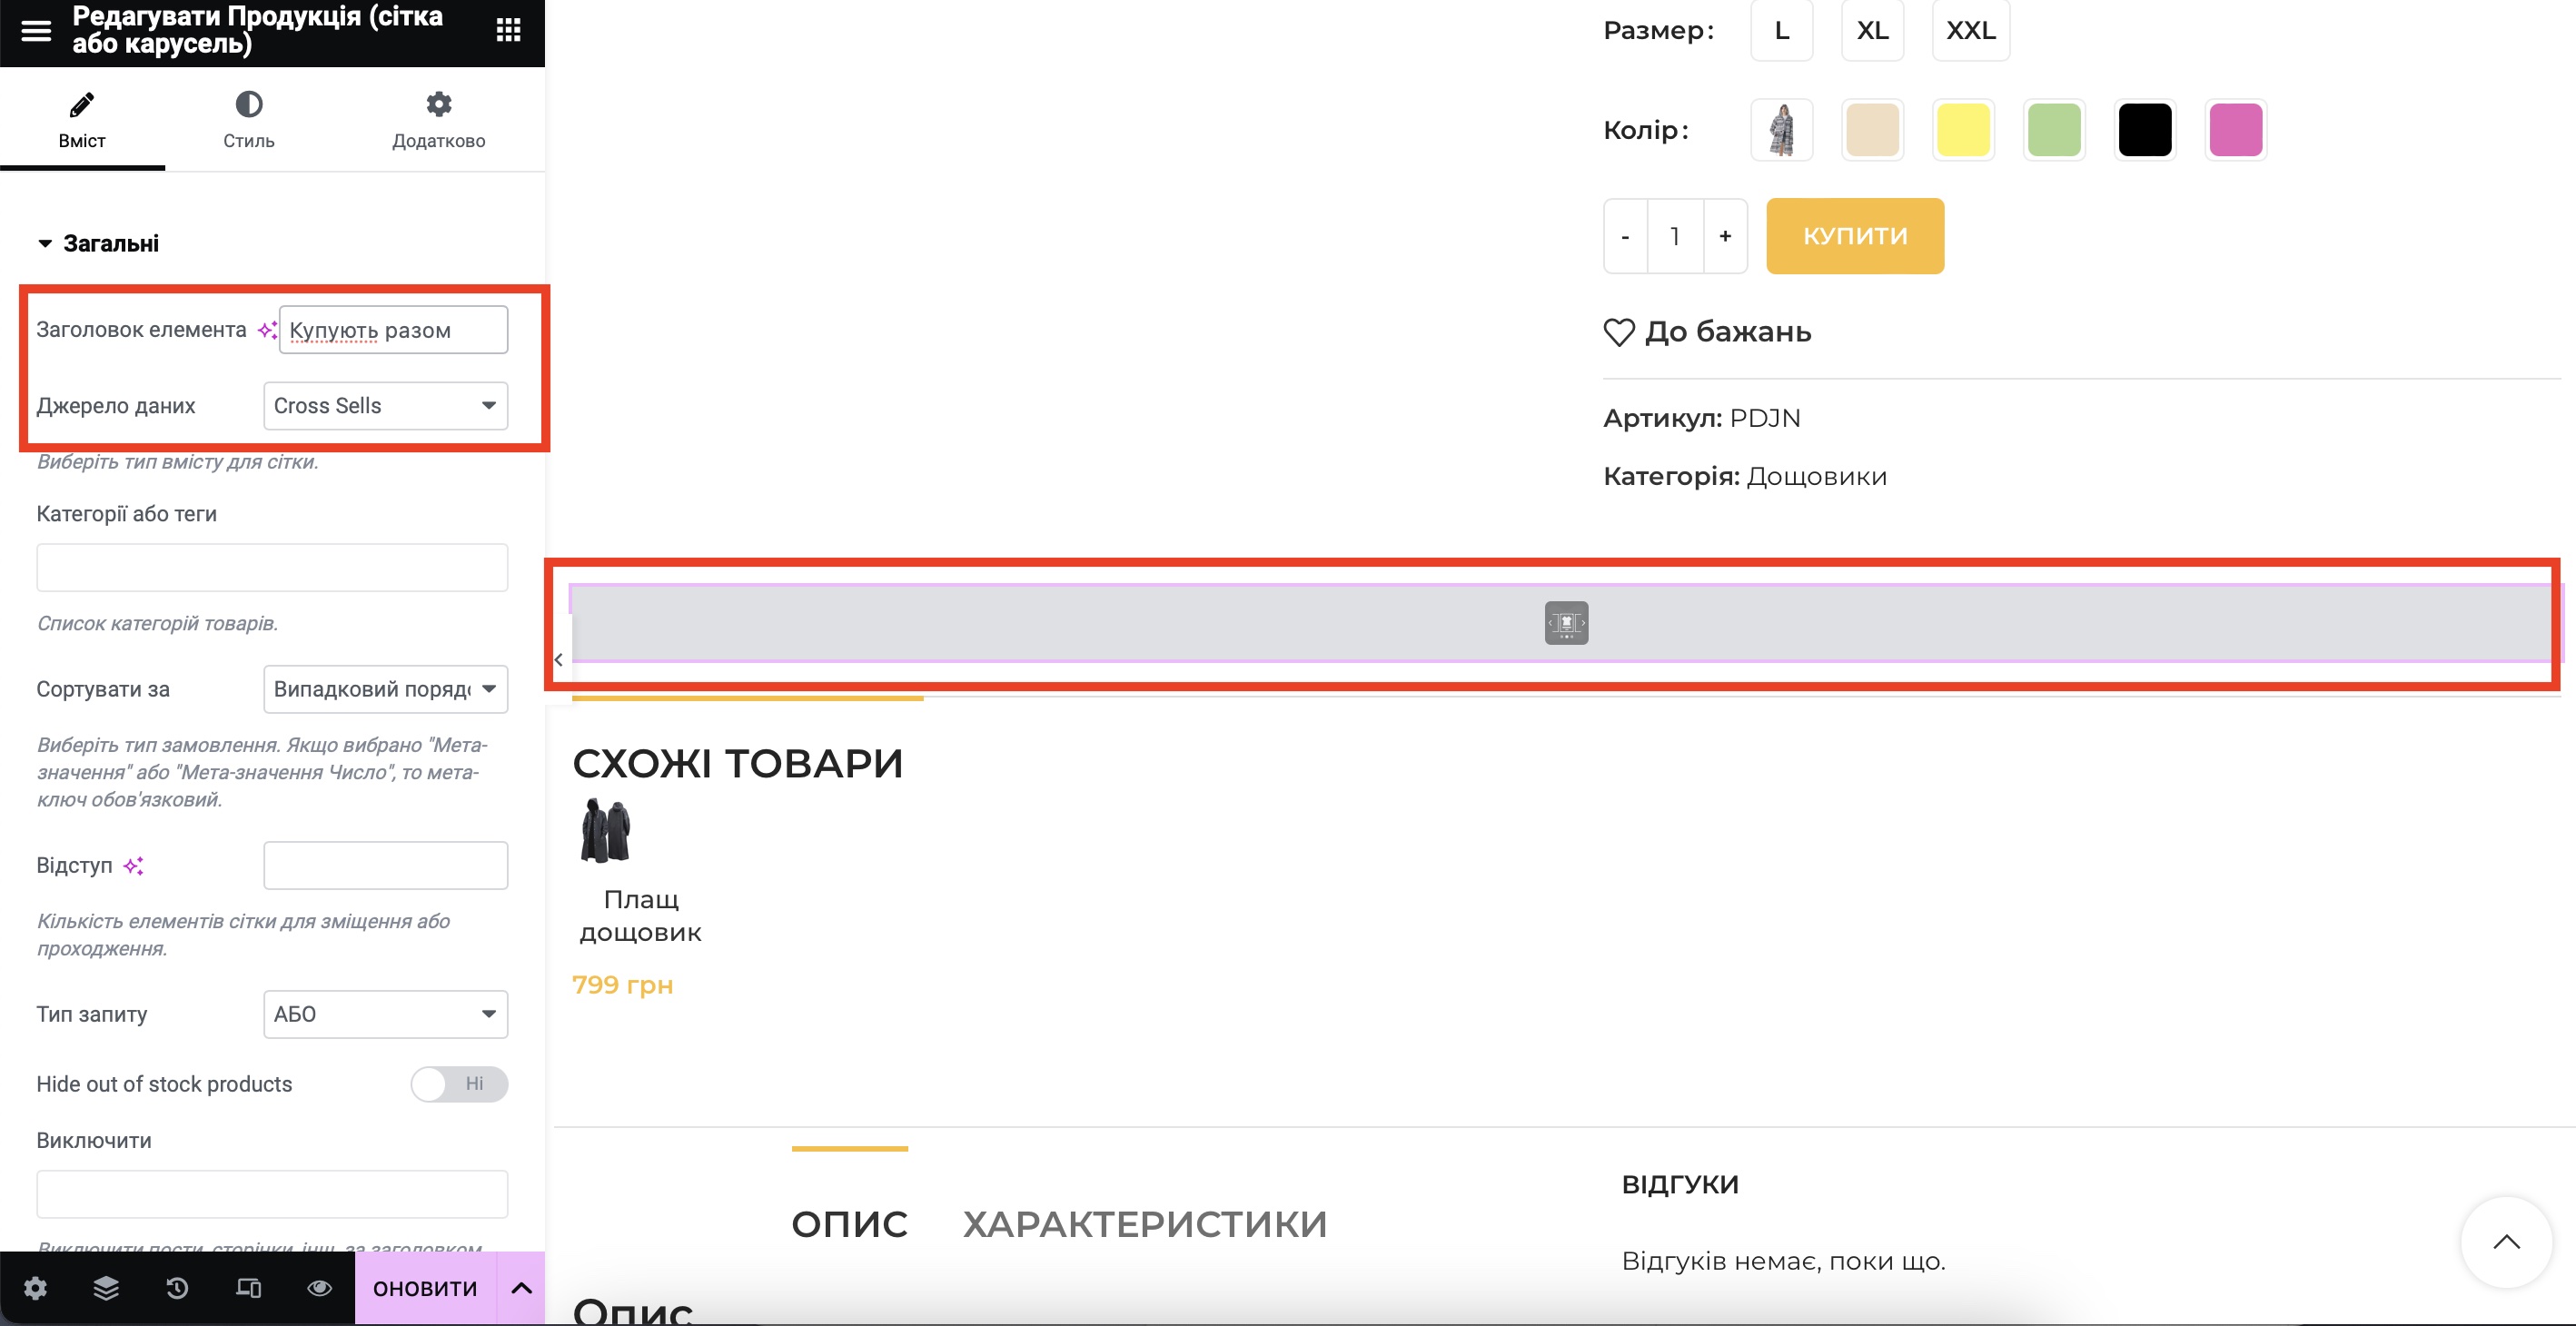2576x1326 pixels.
Task: Open the Дощовики category link
Action: coord(1817,477)
